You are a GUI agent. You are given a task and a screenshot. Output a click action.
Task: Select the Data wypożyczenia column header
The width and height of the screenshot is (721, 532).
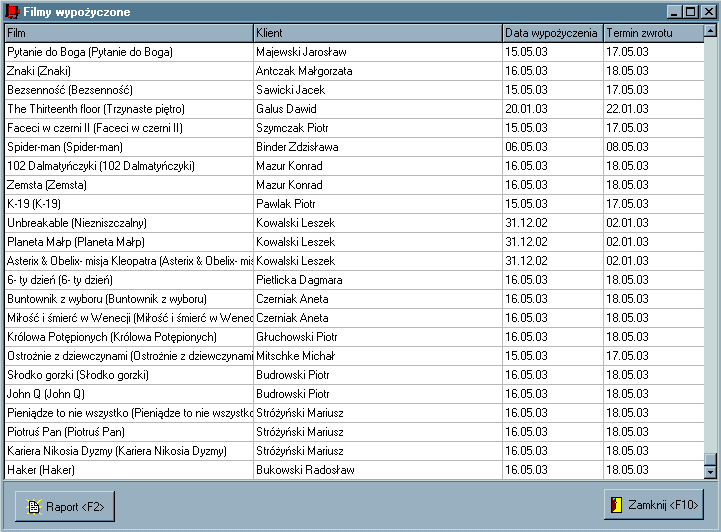pyautogui.click(x=552, y=33)
